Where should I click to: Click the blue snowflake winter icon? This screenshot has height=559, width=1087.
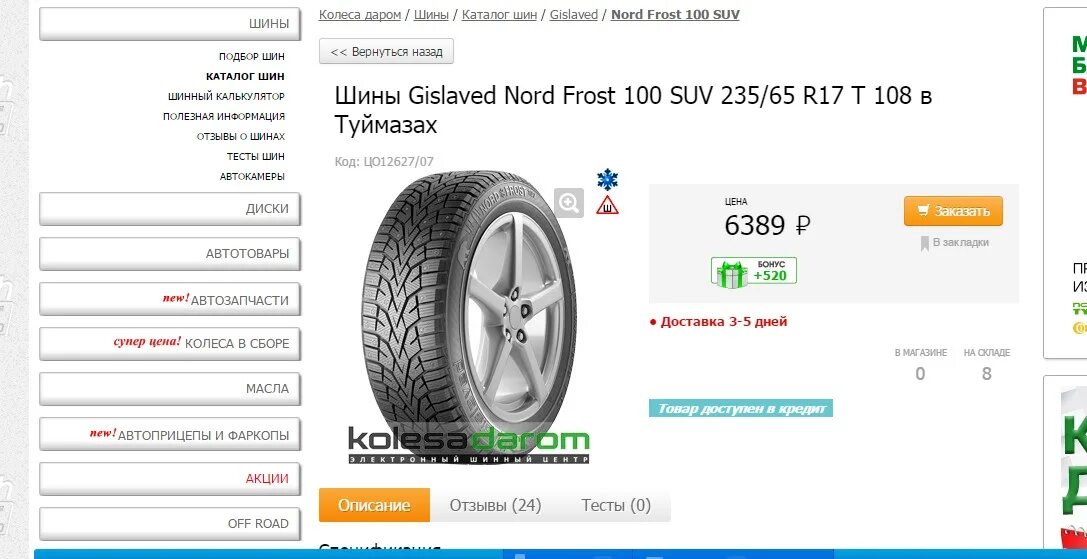point(607,180)
